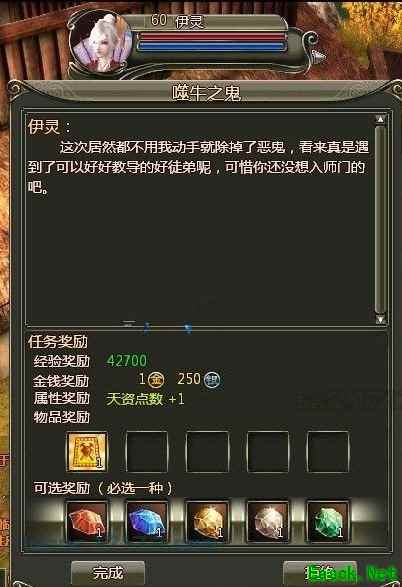The height and width of the screenshot is (587, 402).
Task: Click the 噬牛之鬼 quest title bar
Action: click(x=206, y=93)
